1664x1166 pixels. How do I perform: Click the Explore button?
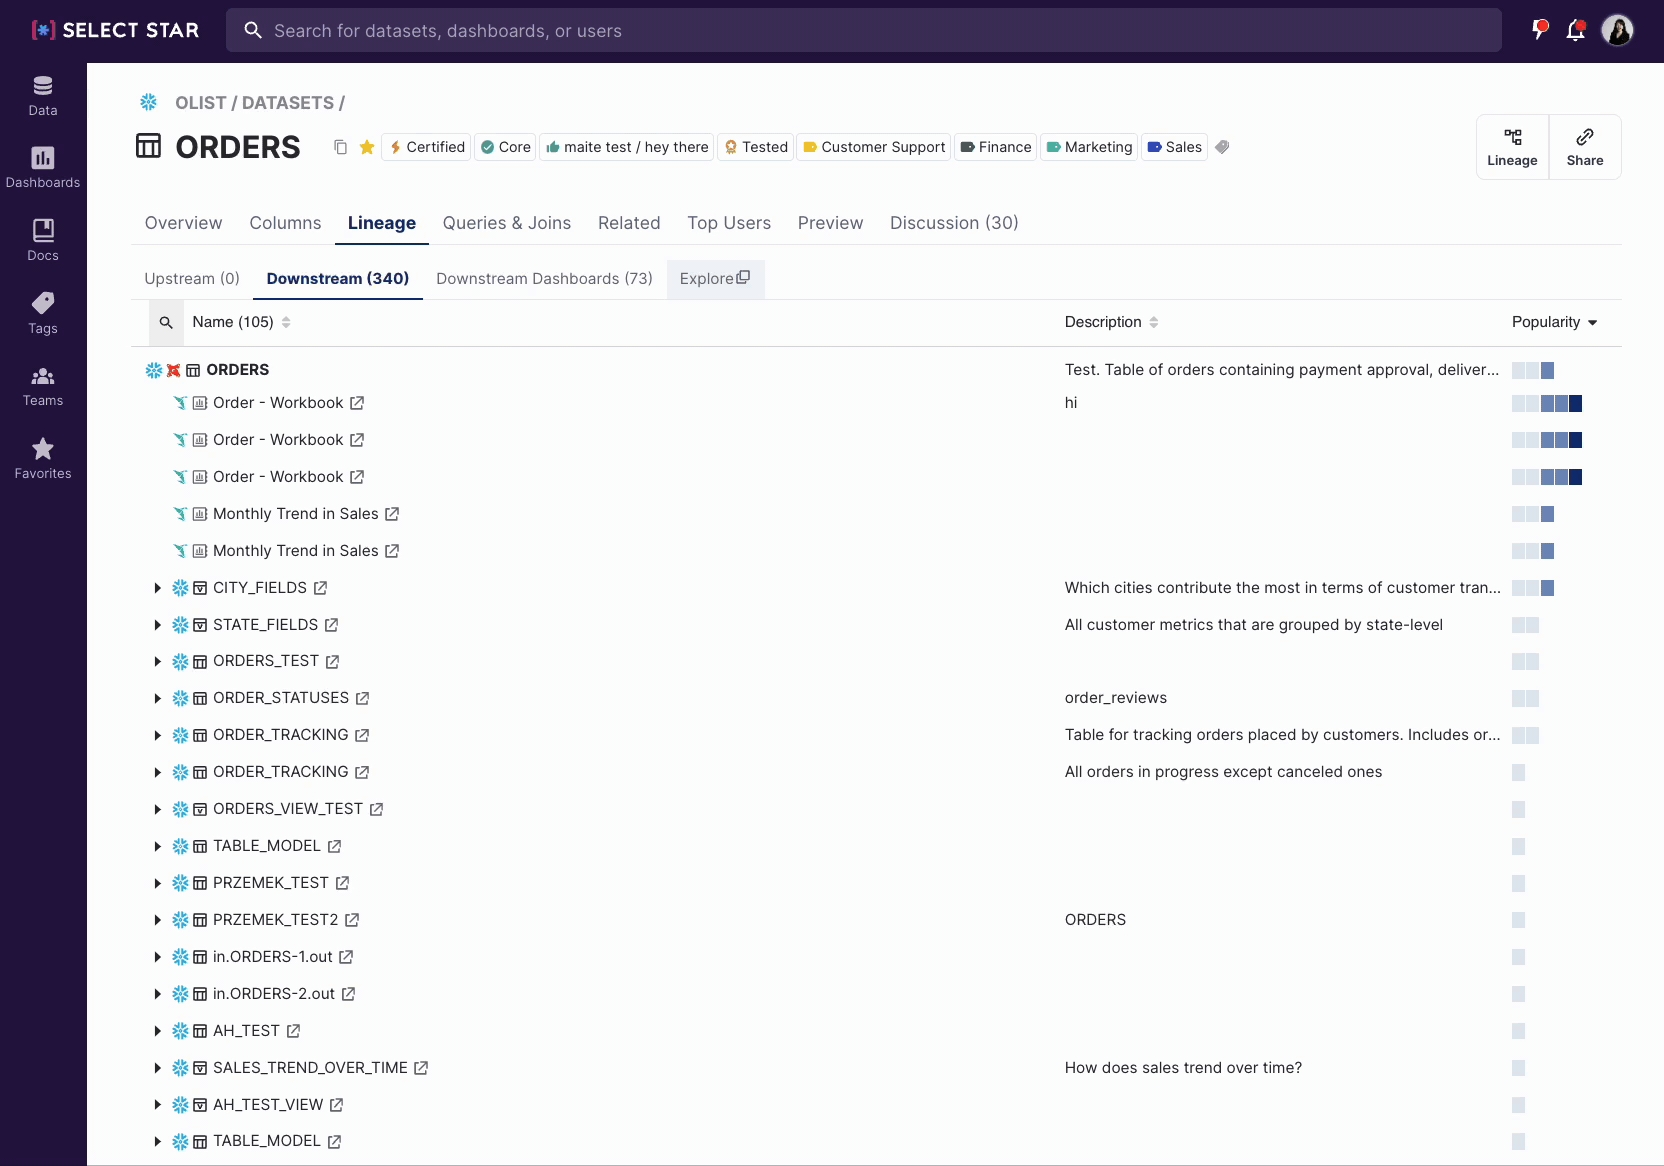tap(714, 279)
